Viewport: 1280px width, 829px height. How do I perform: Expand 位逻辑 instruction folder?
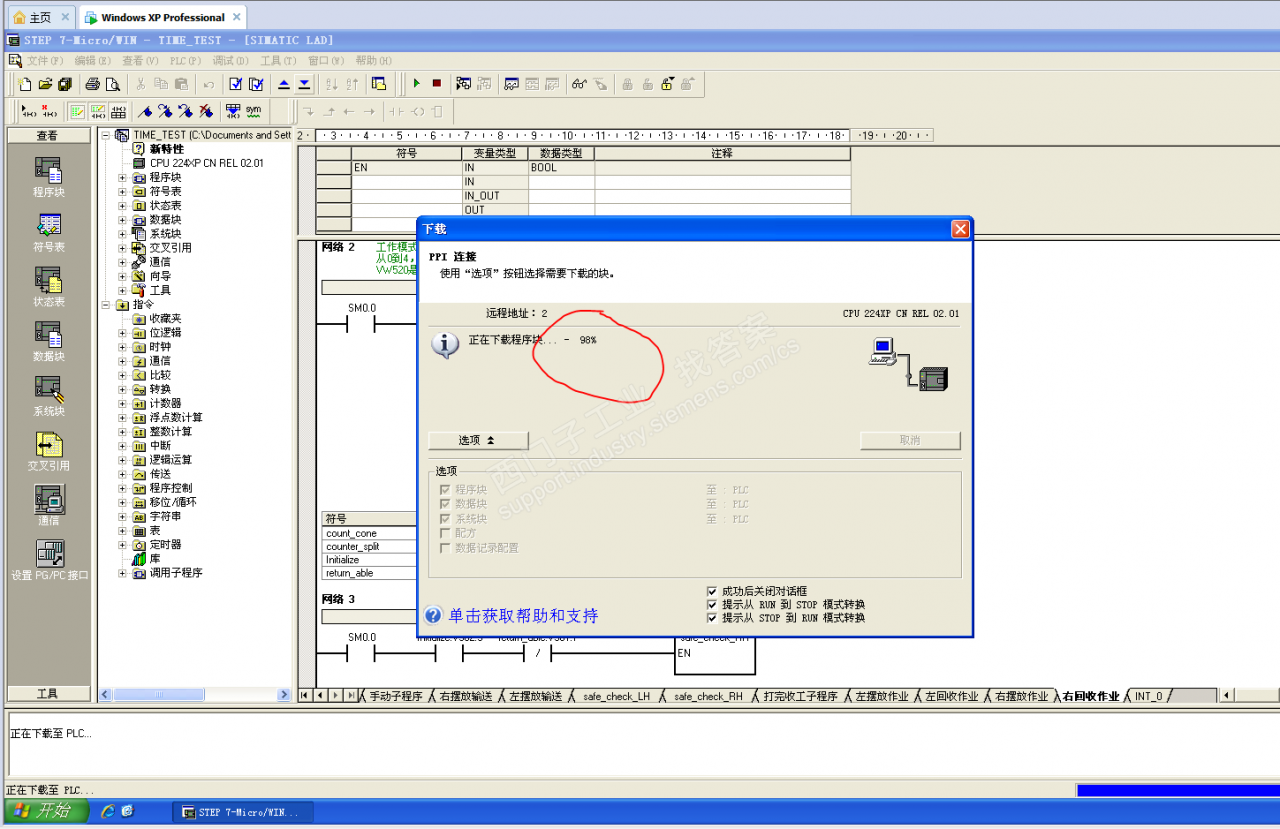(123, 332)
